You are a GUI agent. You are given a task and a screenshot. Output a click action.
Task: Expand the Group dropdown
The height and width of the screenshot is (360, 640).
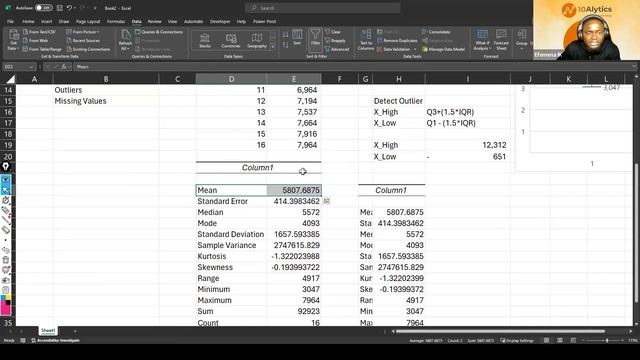522,40
